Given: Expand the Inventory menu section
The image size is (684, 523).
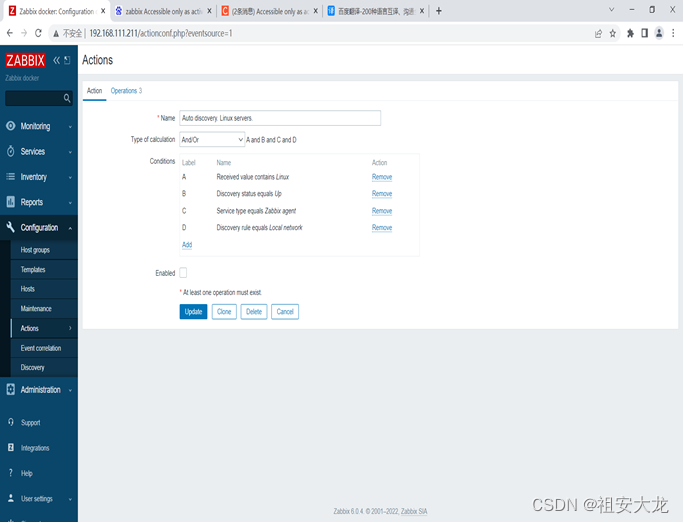Looking at the screenshot, I should (70, 178).
